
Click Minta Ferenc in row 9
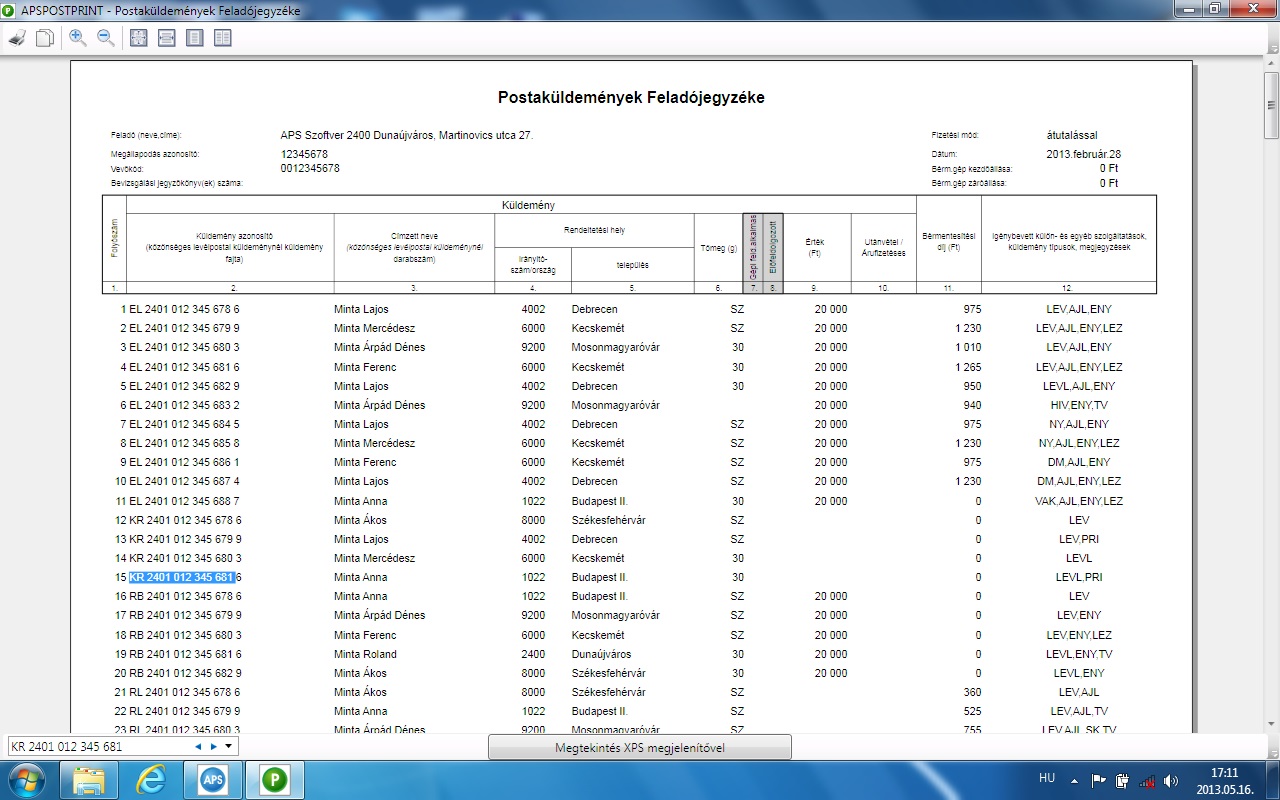click(365, 462)
